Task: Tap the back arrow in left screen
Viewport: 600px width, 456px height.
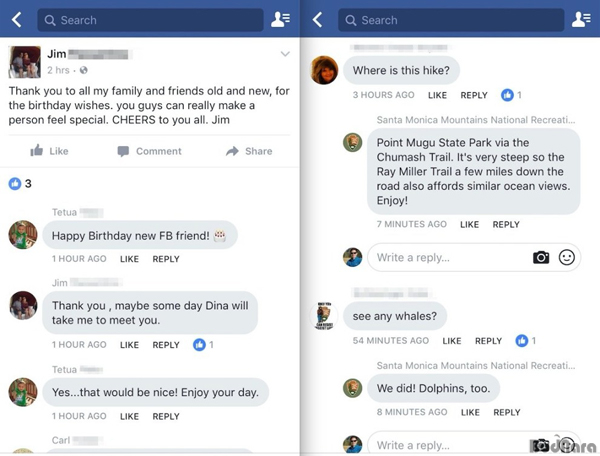Action: (16, 20)
